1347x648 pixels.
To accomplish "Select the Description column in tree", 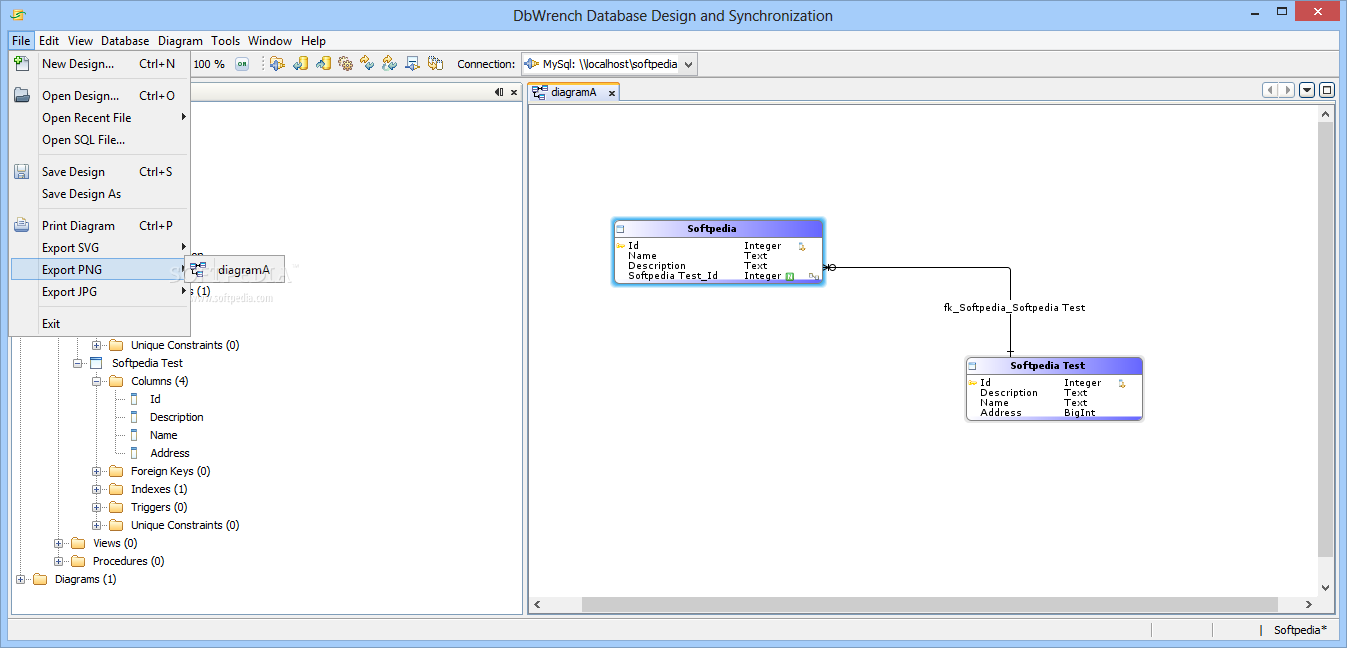I will (x=176, y=417).
